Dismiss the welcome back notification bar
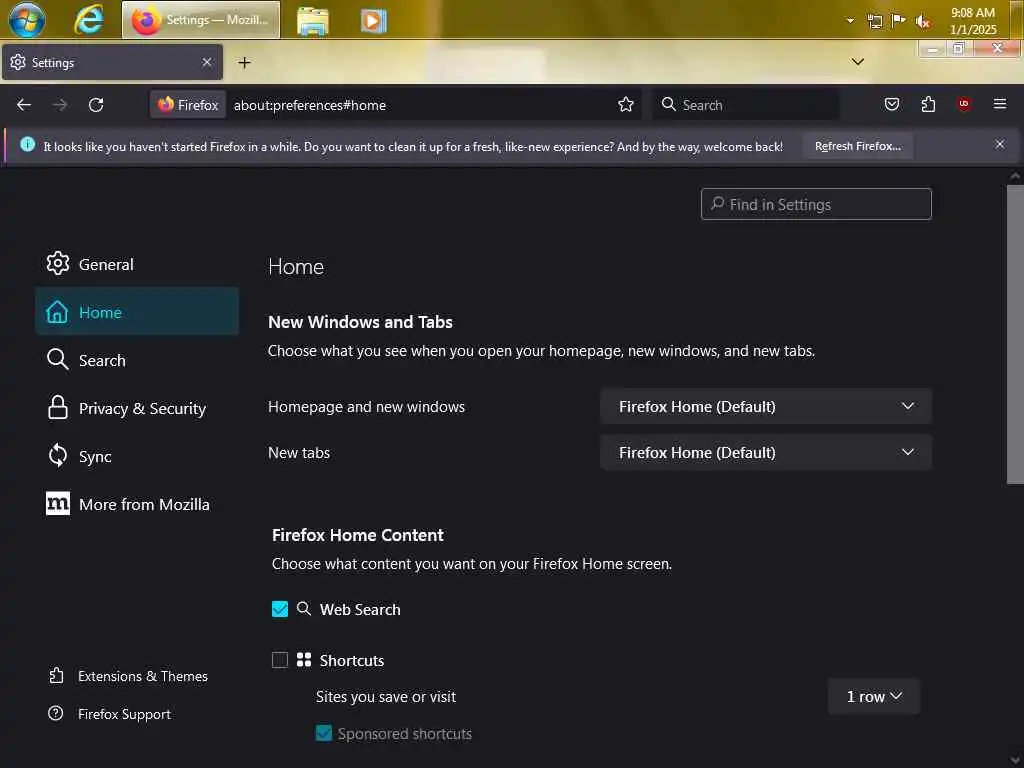1024x768 pixels. click(1000, 144)
